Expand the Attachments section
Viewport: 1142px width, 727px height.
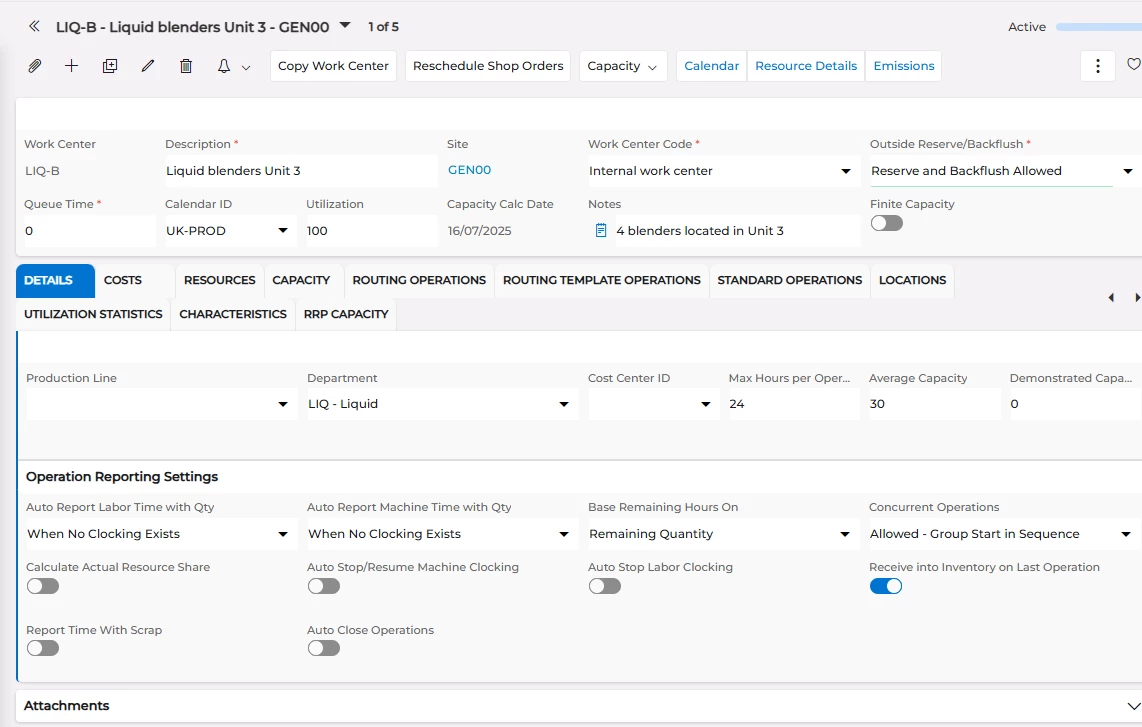(1133, 706)
